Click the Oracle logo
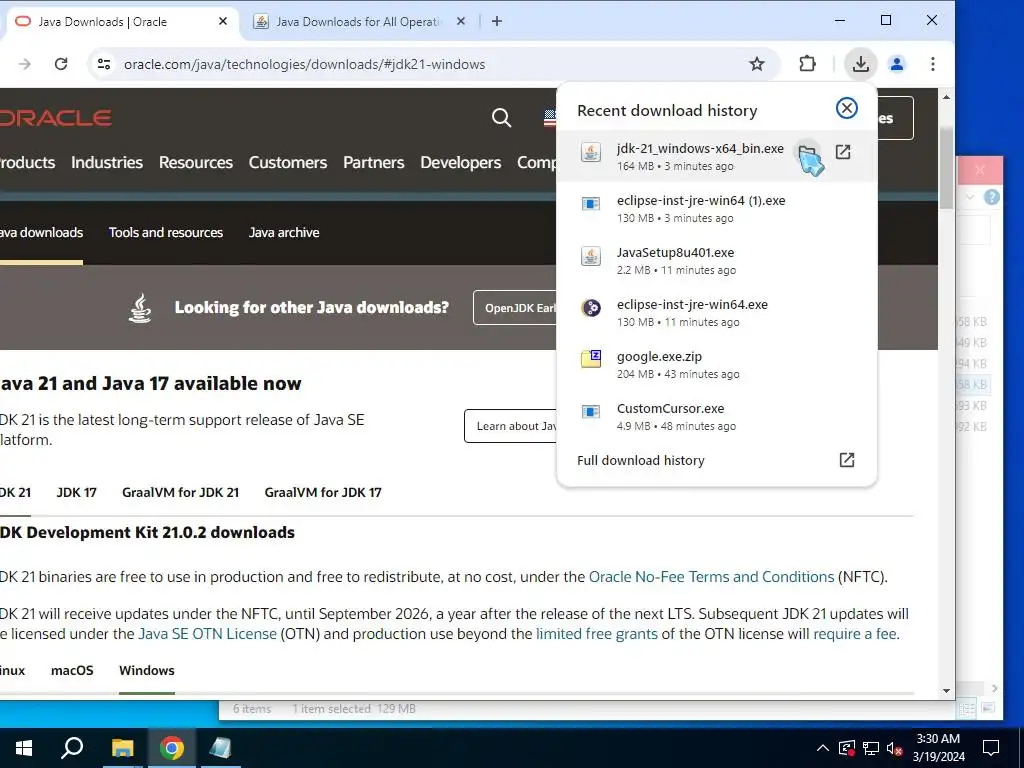This screenshot has width=1024, height=768. (56, 118)
